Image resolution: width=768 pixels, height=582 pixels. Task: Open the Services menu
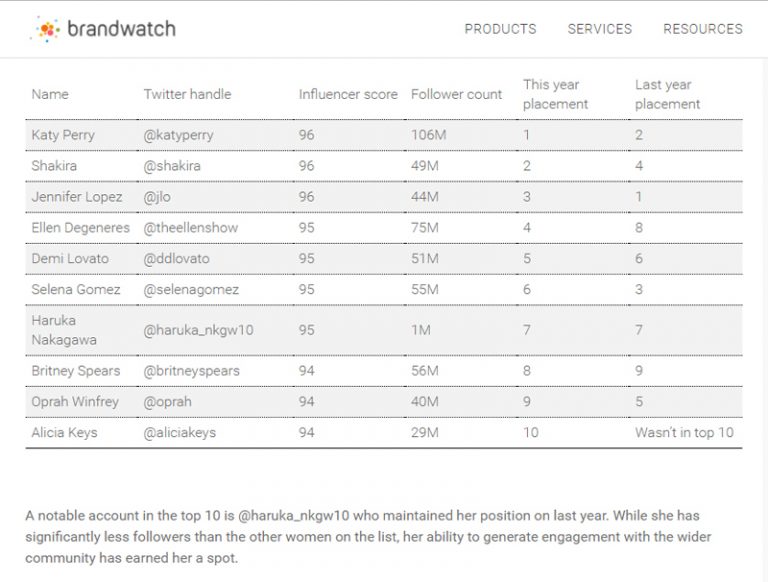[x=600, y=29]
